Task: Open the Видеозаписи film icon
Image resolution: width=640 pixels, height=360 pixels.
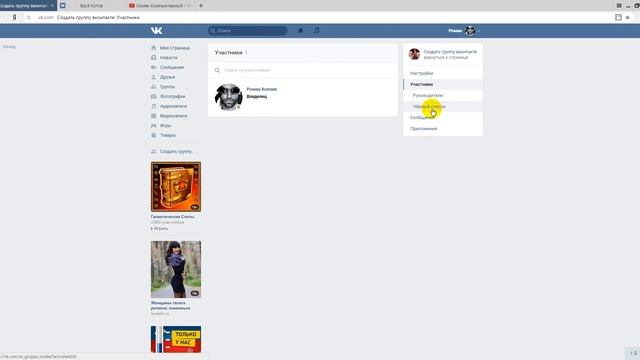Action: pos(153,116)
